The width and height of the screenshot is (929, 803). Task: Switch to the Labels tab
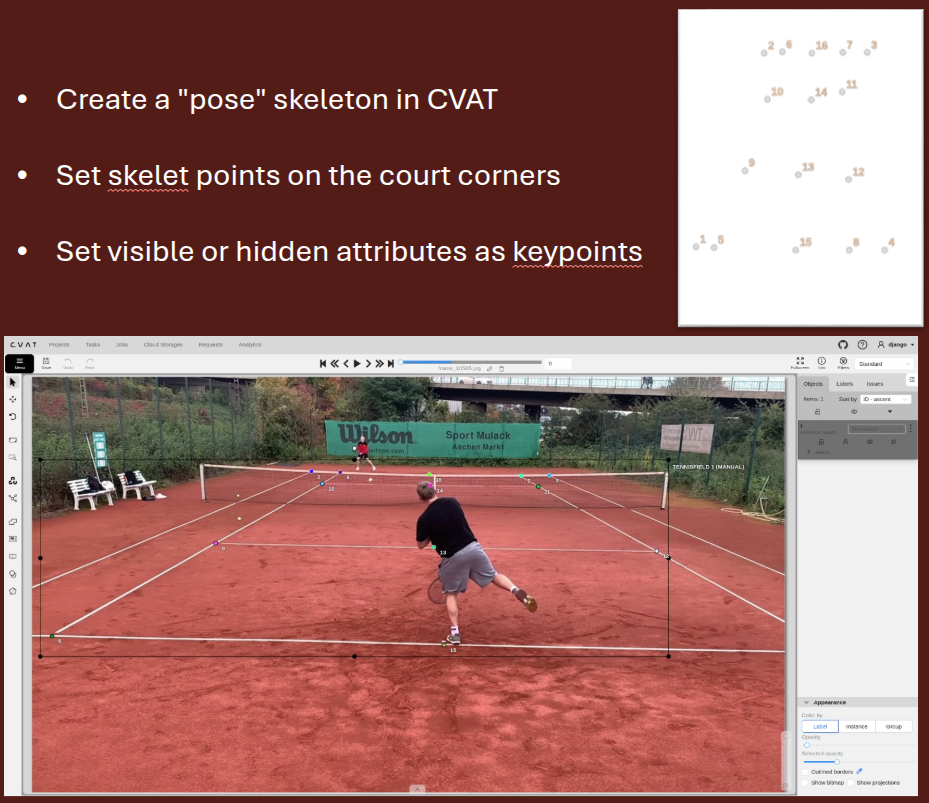coord(844,384)
